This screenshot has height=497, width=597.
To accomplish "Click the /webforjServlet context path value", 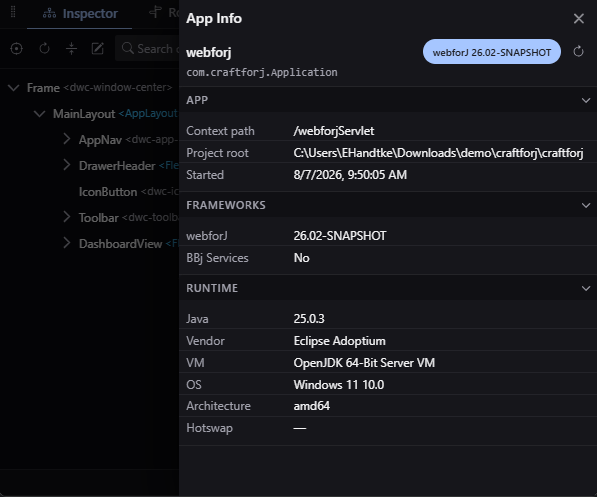I will pyautogui.click(x=334, y=131).
